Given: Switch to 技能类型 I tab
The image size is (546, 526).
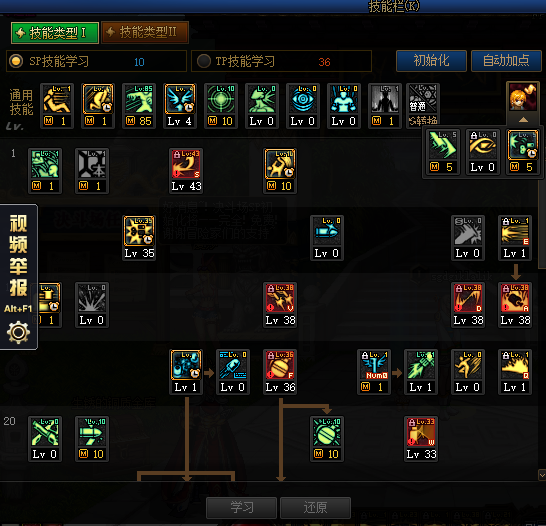Looking at the screenshot, I should (55, 33).
